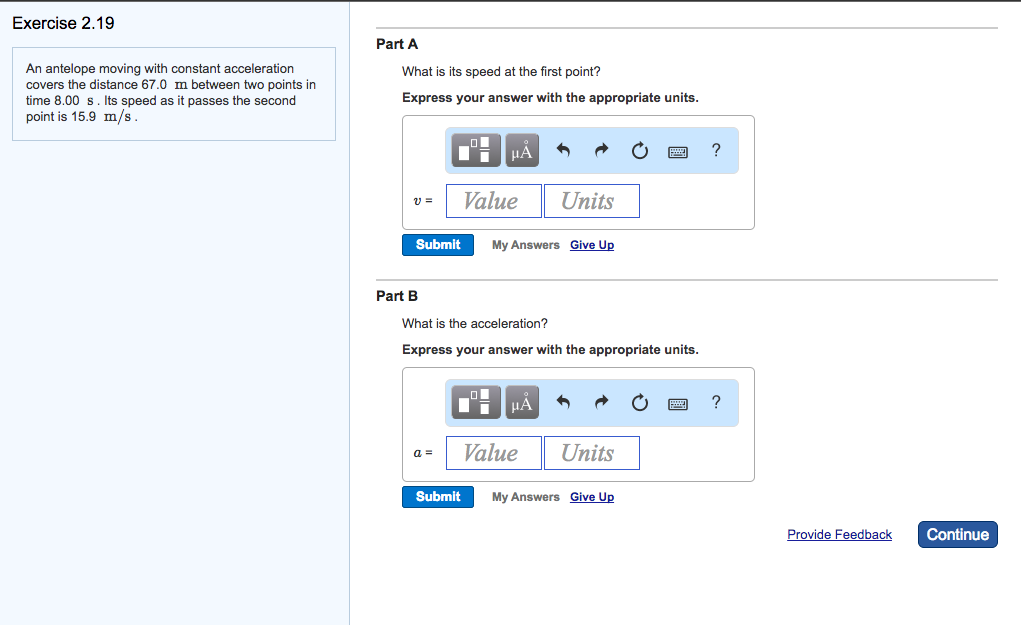
Task: Submit the Part A answer
Action: tap(438, 245)
